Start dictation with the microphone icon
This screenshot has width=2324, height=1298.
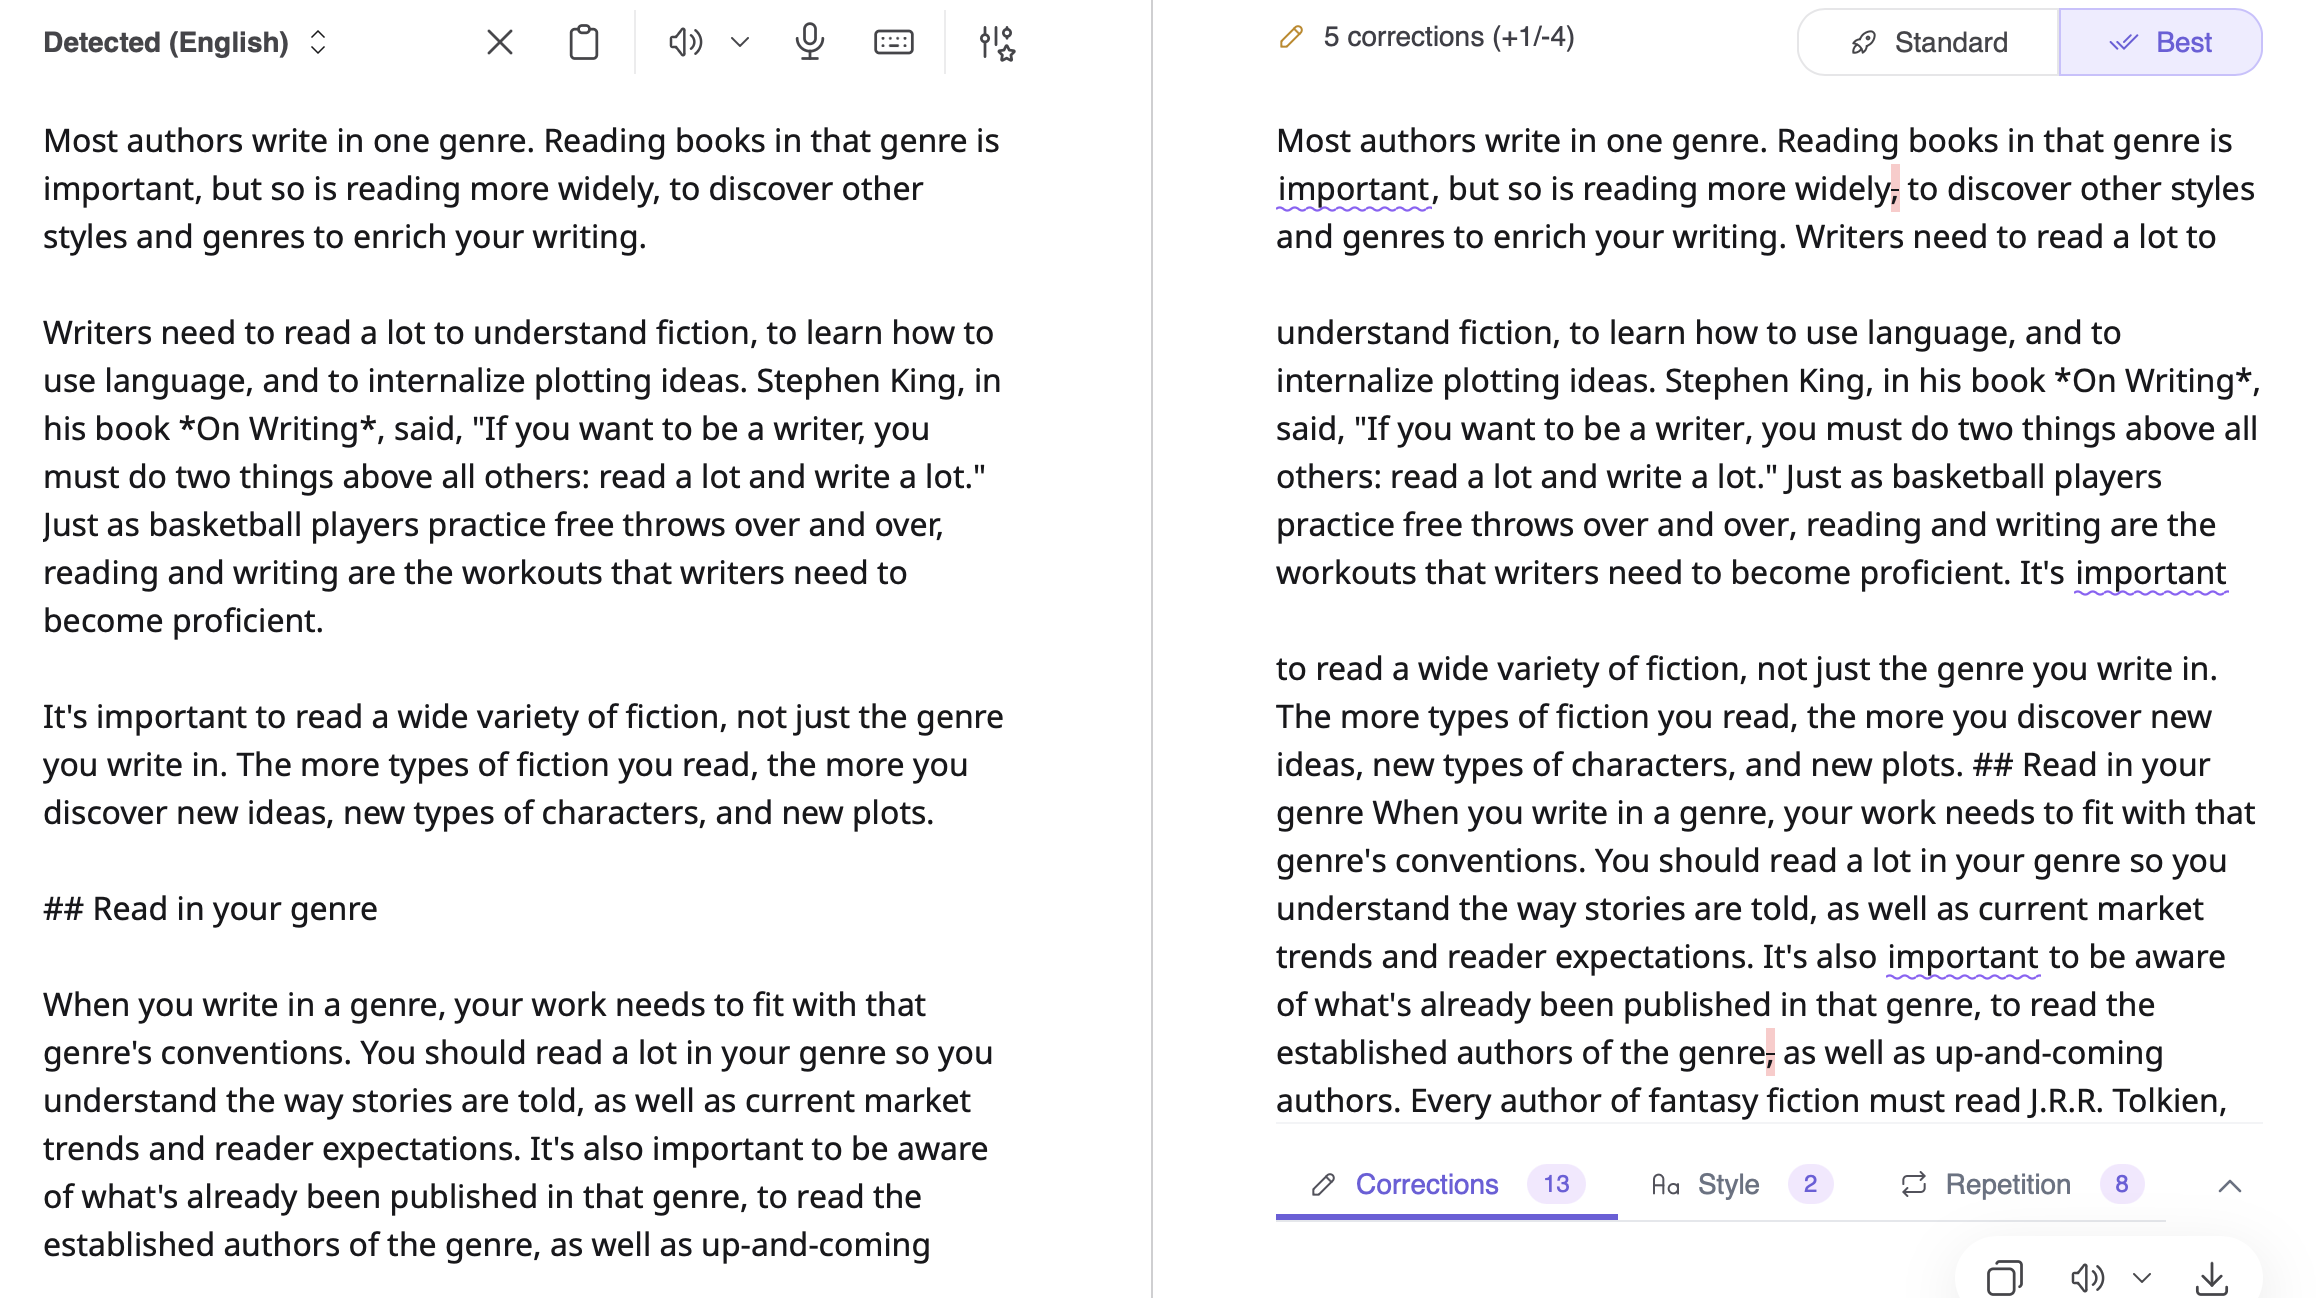pyautogui.click(x=809, y=42)
